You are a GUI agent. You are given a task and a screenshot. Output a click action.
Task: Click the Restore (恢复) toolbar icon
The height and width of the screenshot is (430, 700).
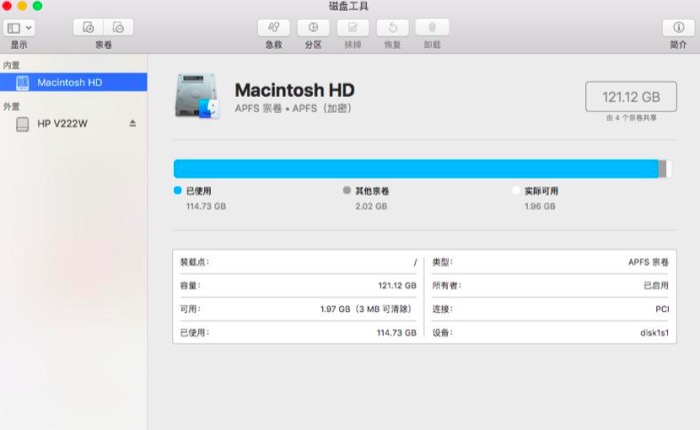tap(392, 28)
